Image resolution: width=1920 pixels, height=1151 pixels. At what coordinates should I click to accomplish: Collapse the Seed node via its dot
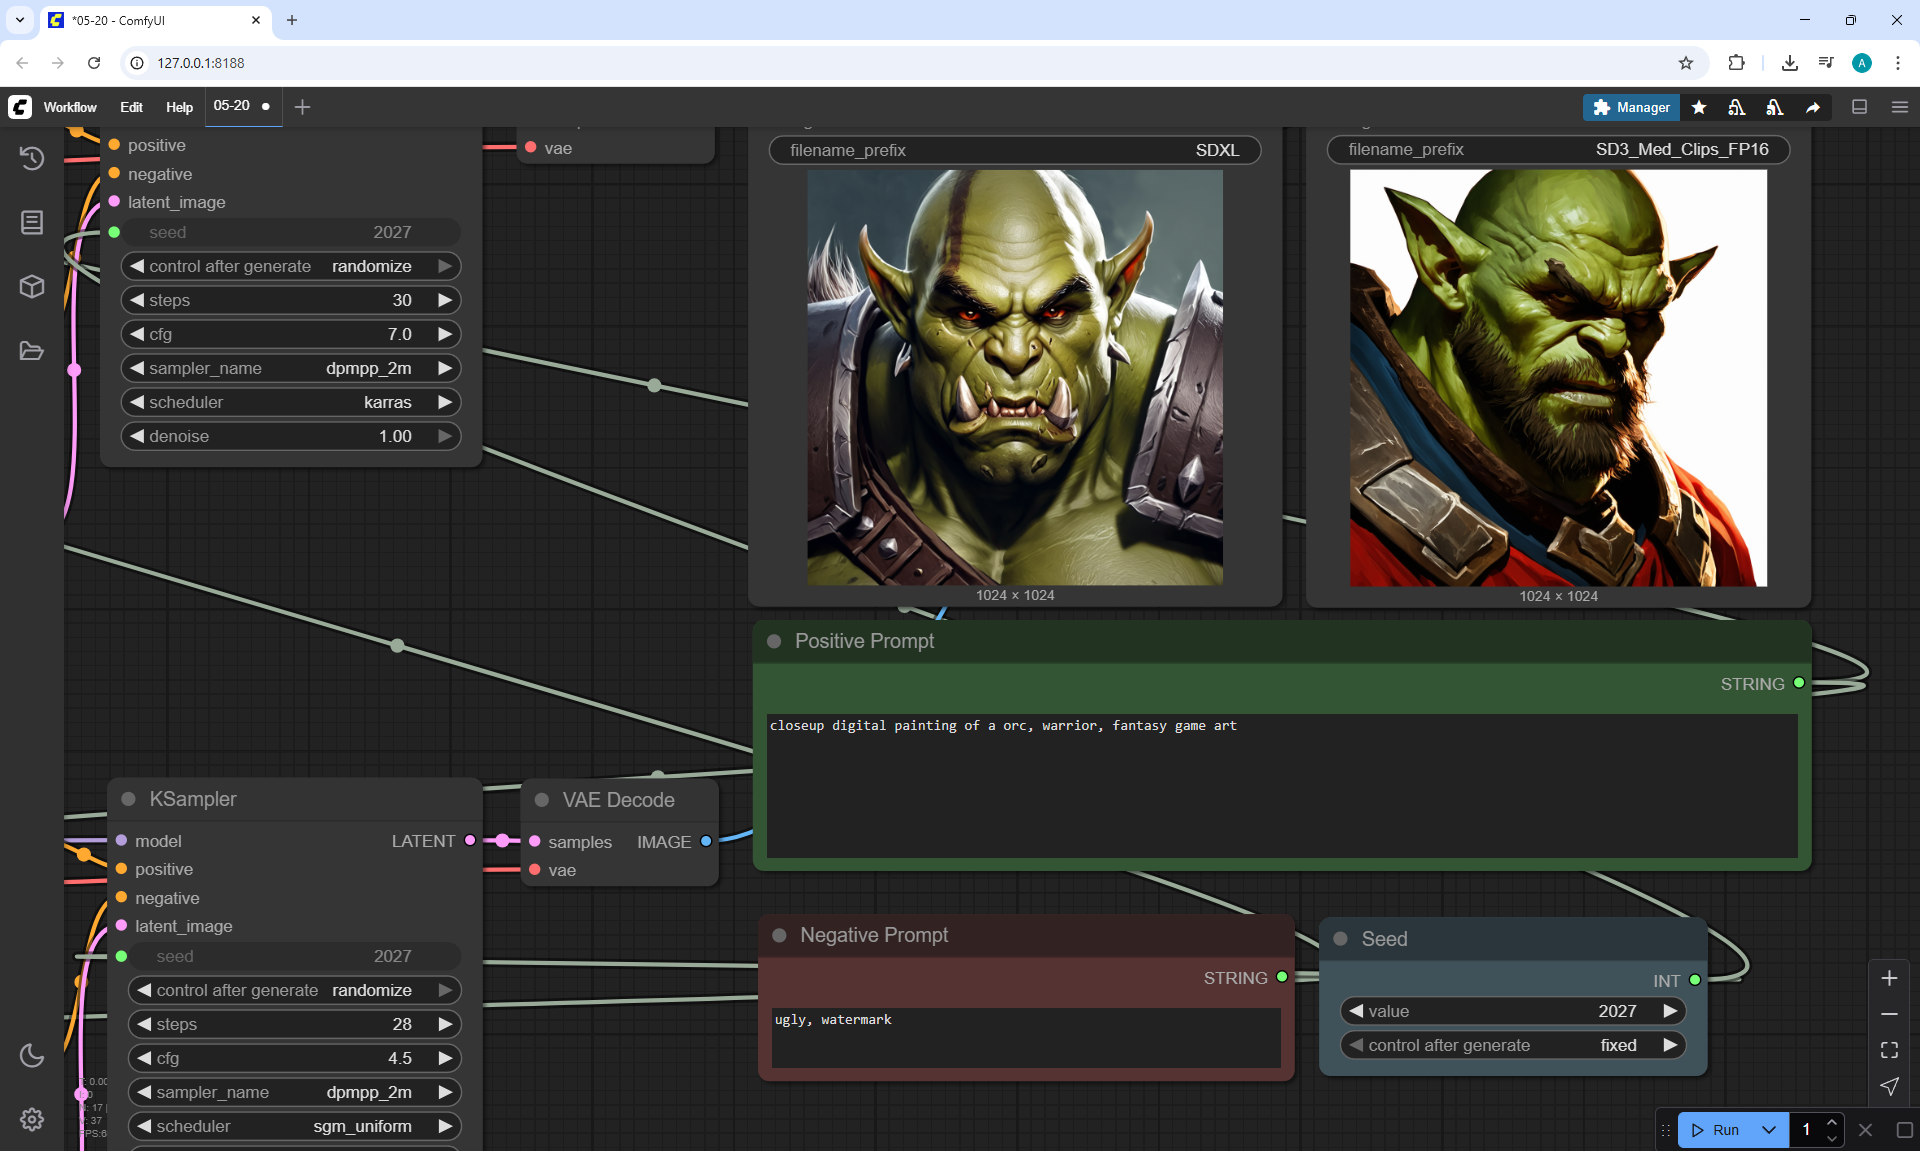click(1341, 939)
